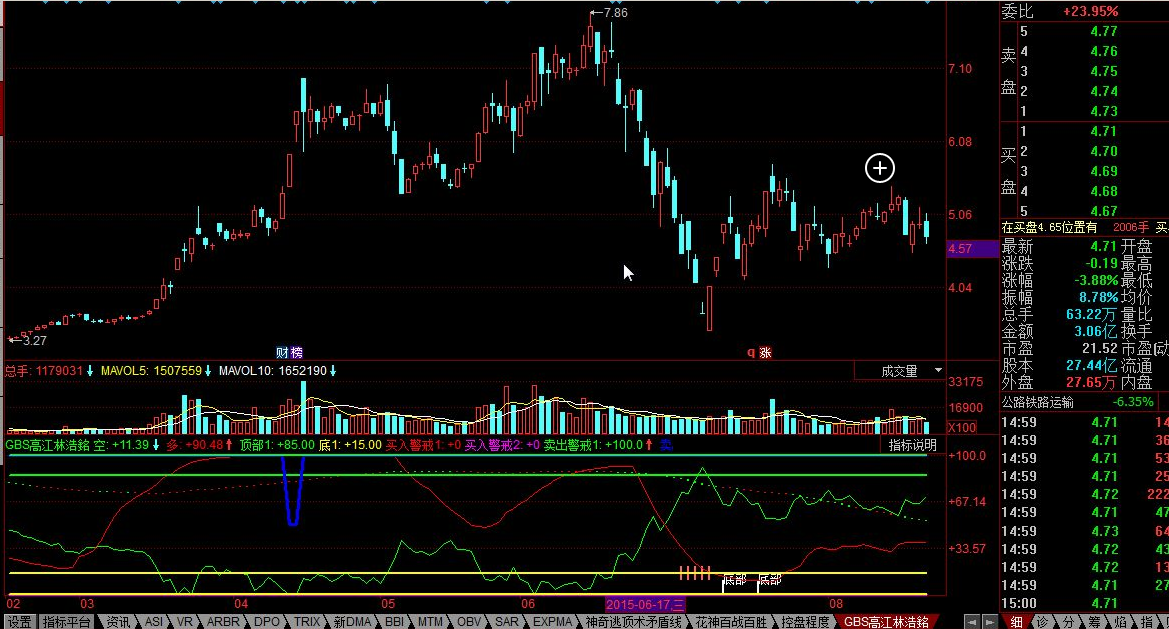This screenshot has height=629, width=1169.
Task: Click the 涨 marker below the candlesticks
Action: click(x=765, y=353)
